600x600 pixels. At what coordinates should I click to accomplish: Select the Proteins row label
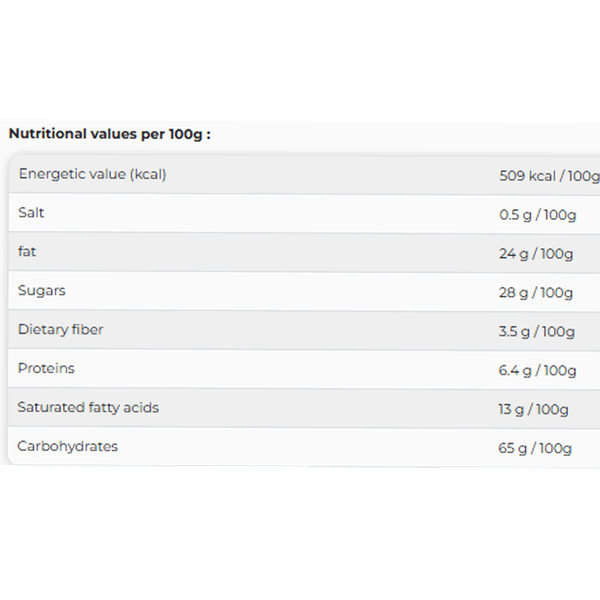tap(46, 369)
